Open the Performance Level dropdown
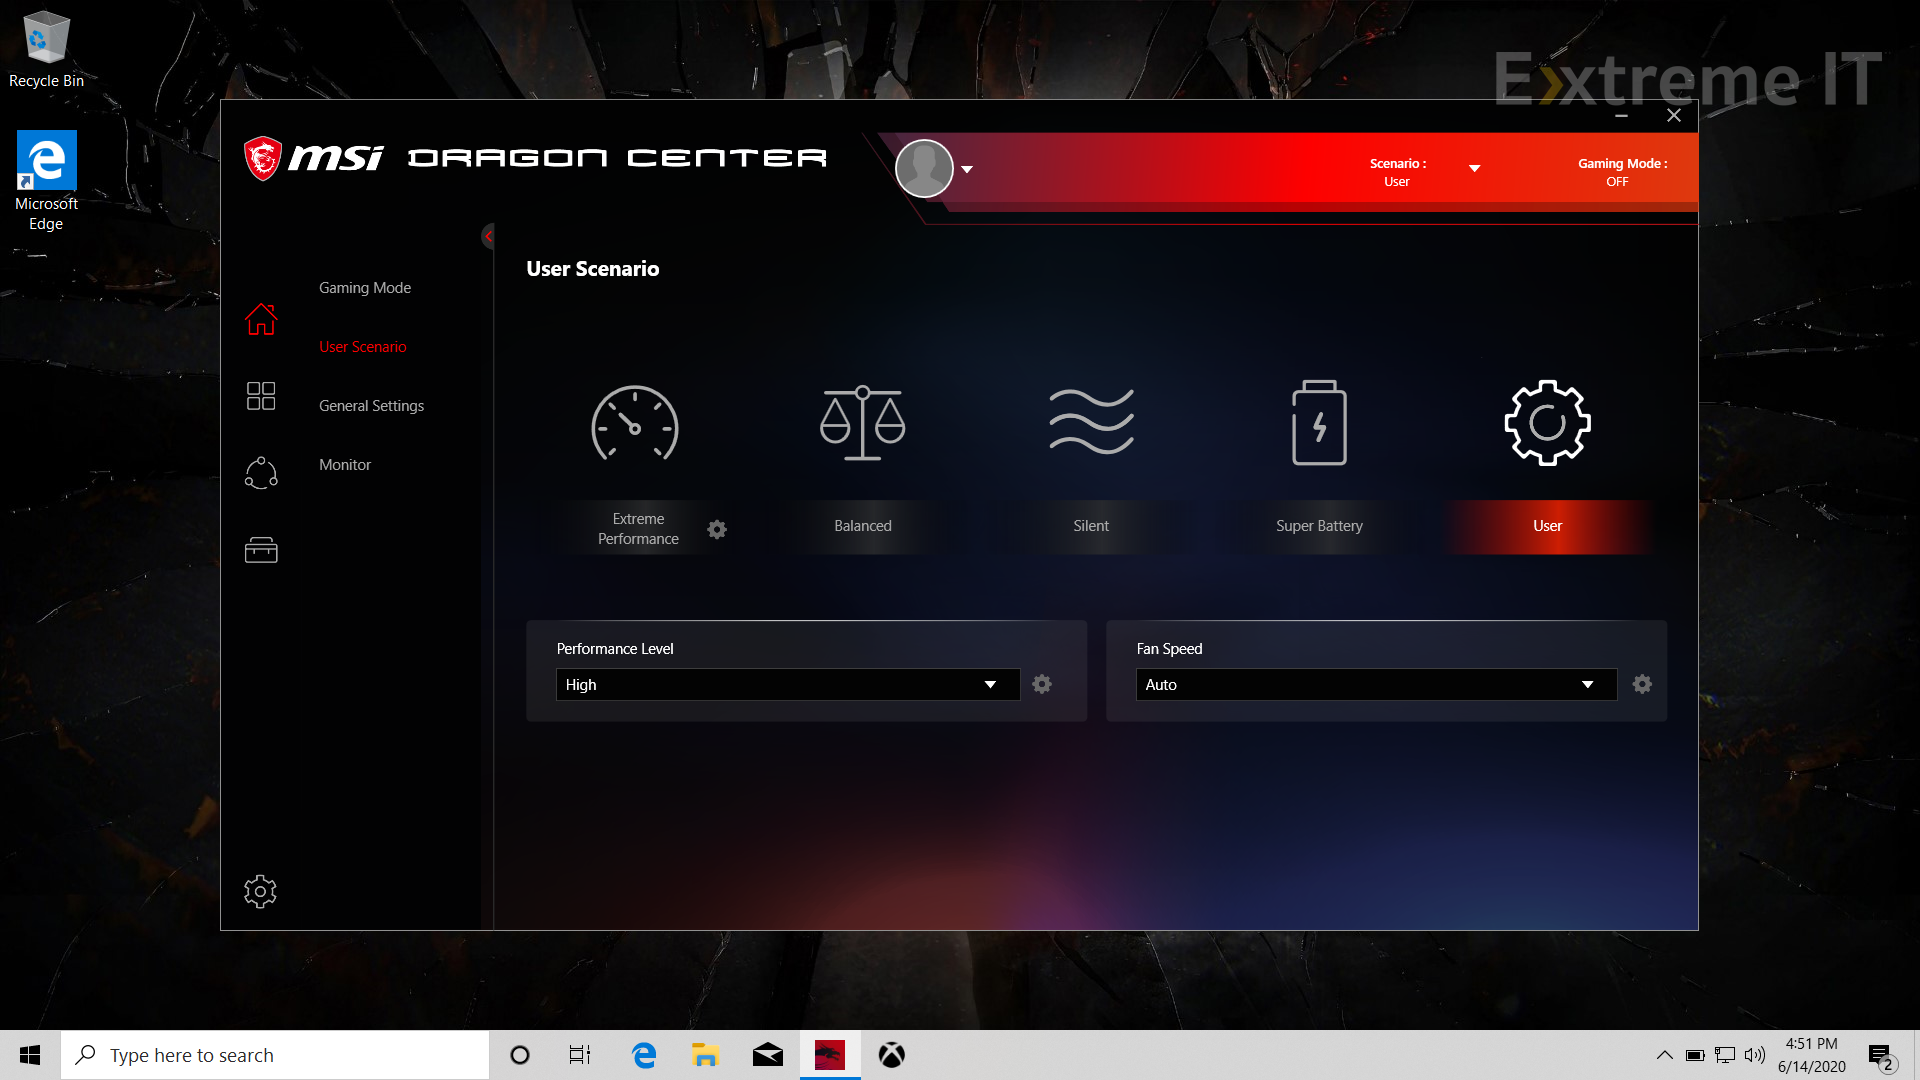 [788, 684]
